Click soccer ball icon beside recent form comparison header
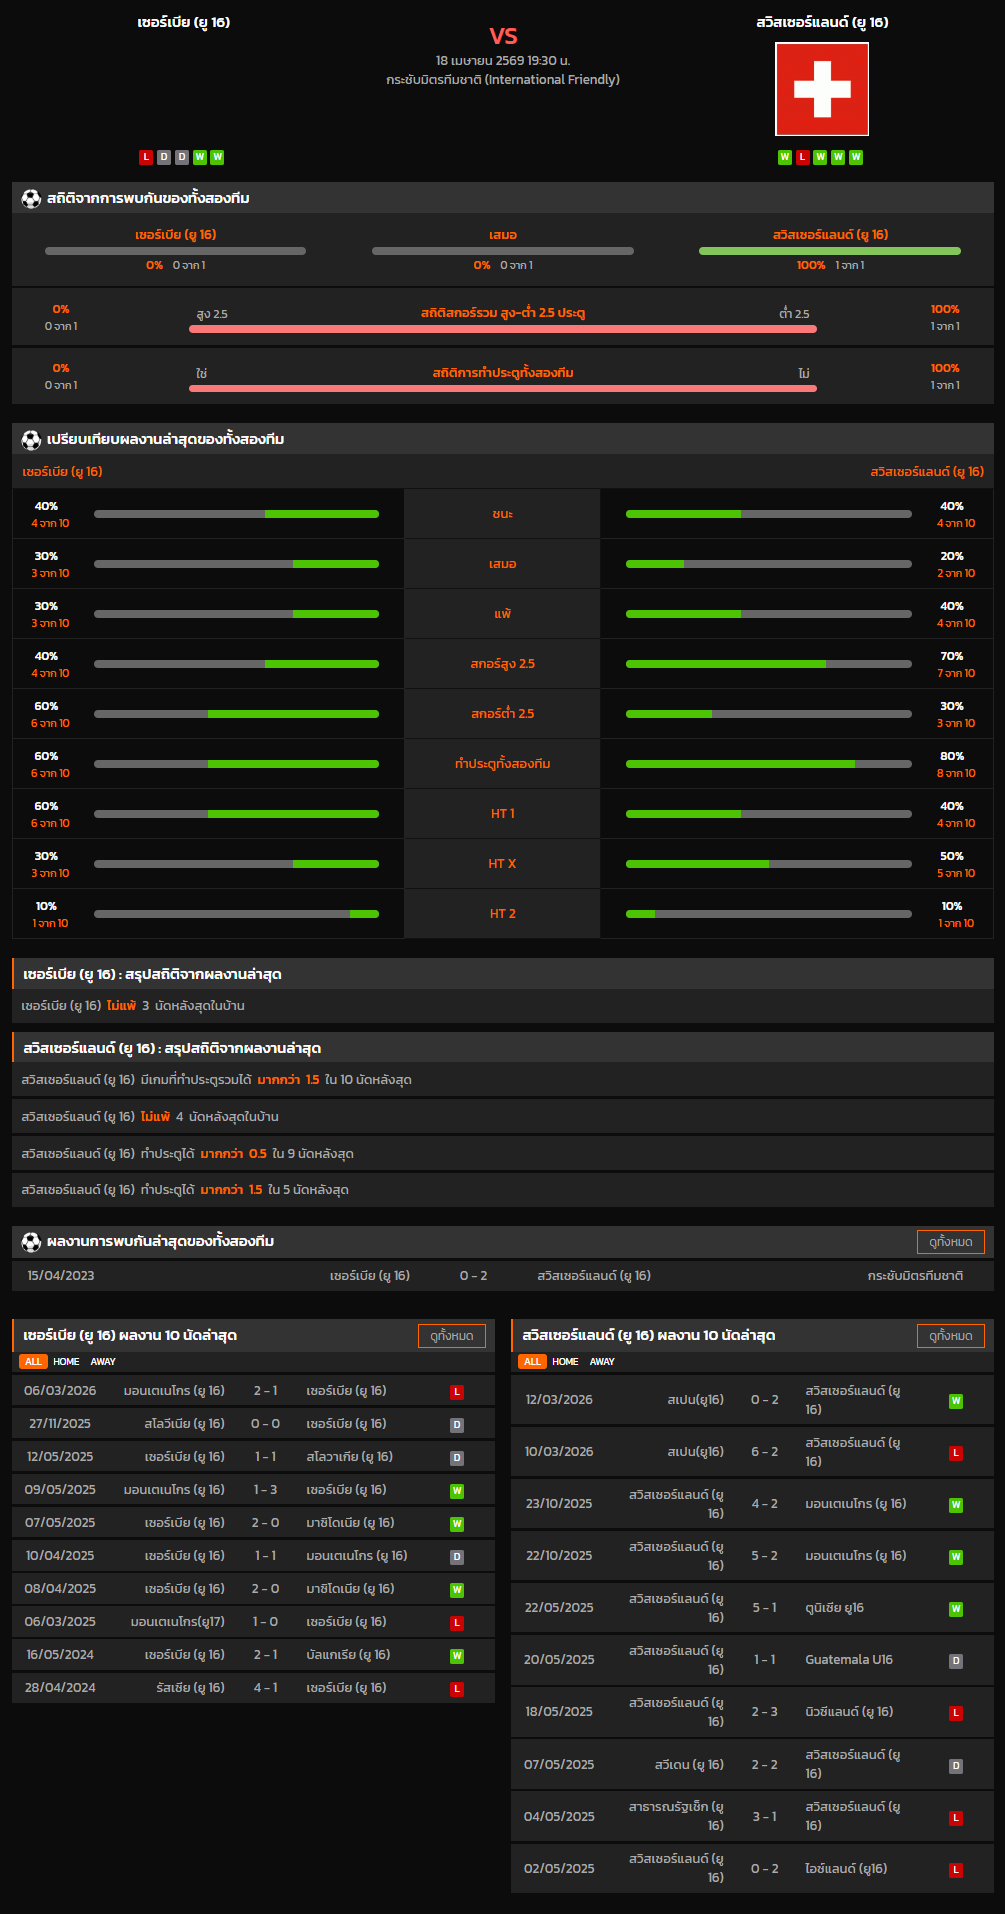 [x=31, y=439]
